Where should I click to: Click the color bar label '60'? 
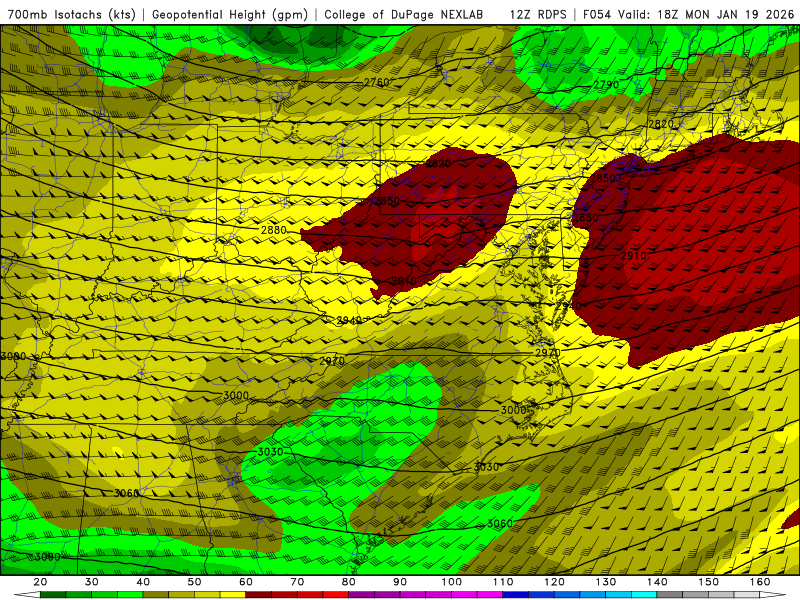click(x=246, y=582)
